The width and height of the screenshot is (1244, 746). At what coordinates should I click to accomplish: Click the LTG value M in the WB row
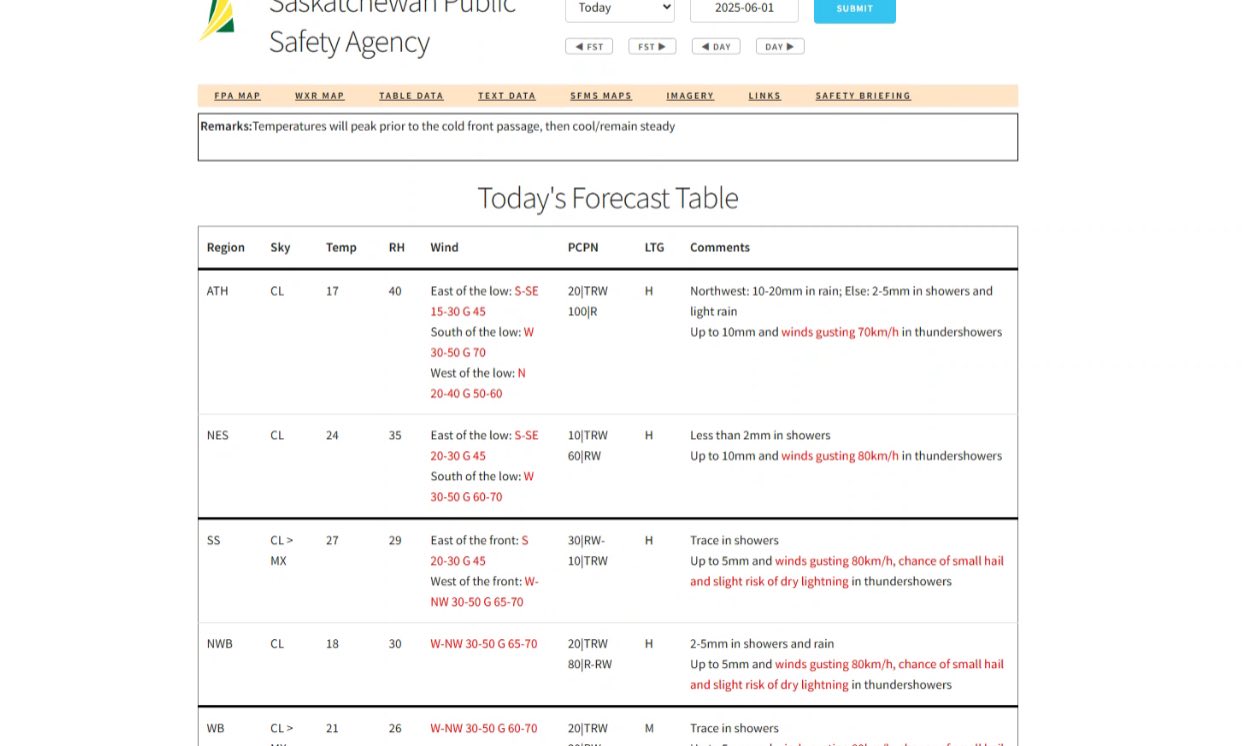(x=649, y=729)
